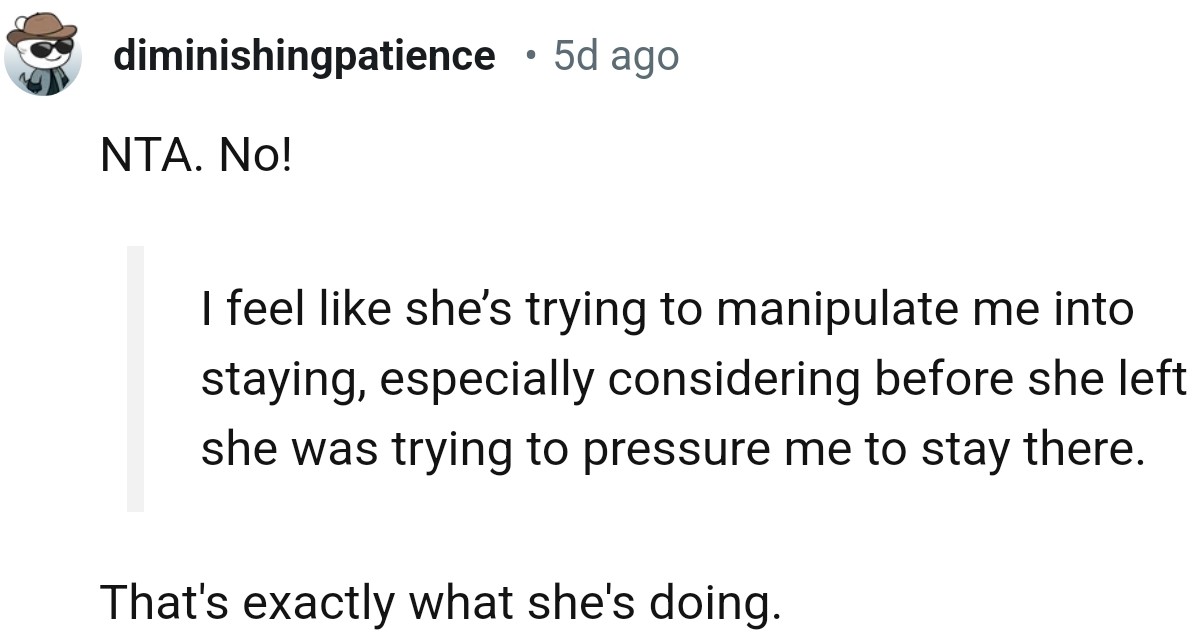Click the "NTA. No!" comment text
The image size is (1204, 643).
click(196, 159)
